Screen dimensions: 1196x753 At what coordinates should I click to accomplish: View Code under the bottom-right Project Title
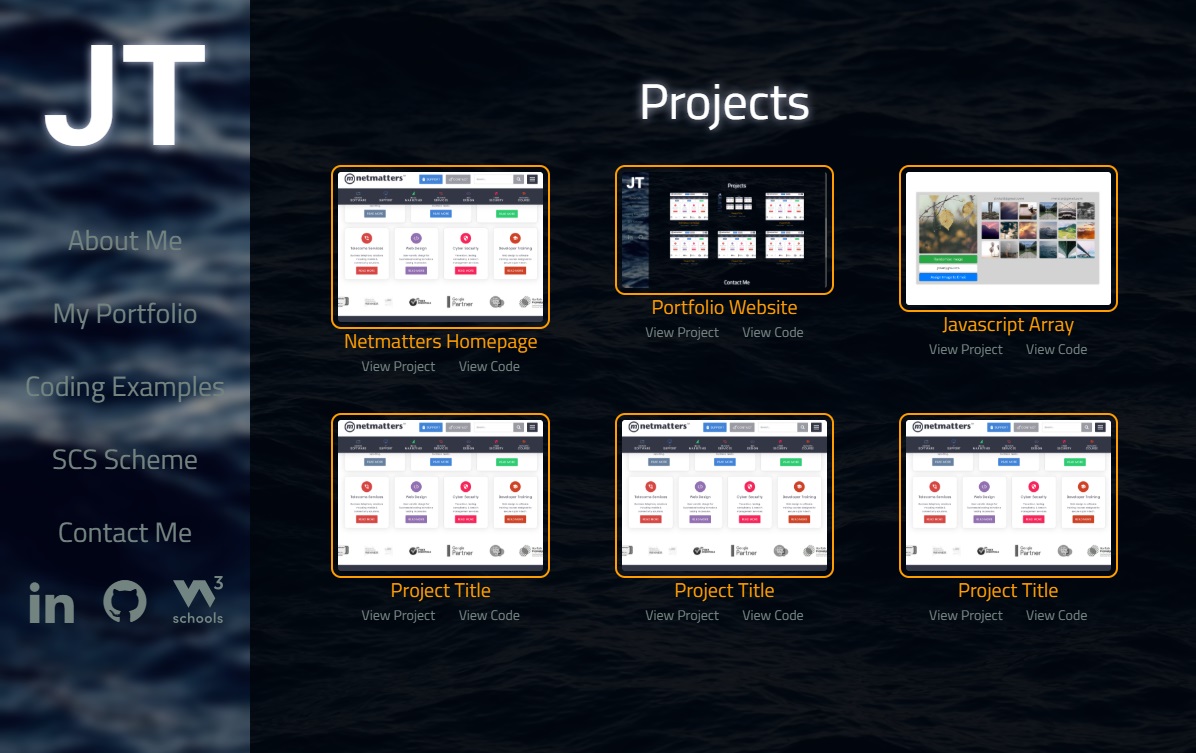coord(1056,615)
